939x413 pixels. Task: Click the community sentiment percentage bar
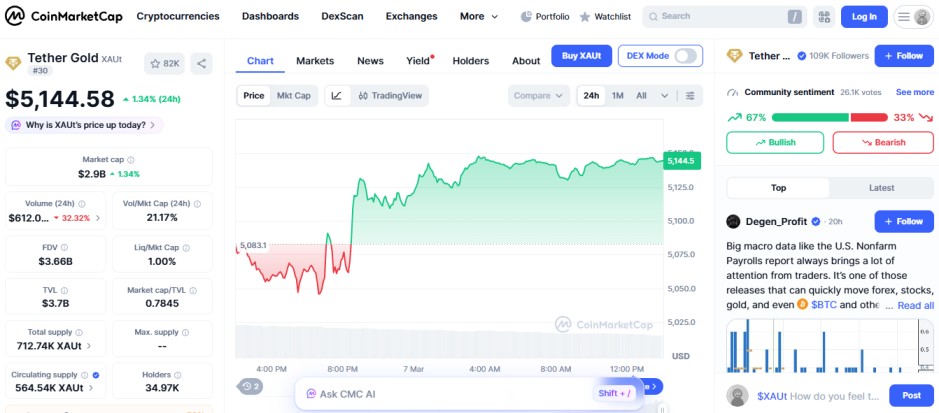point(829,117)
